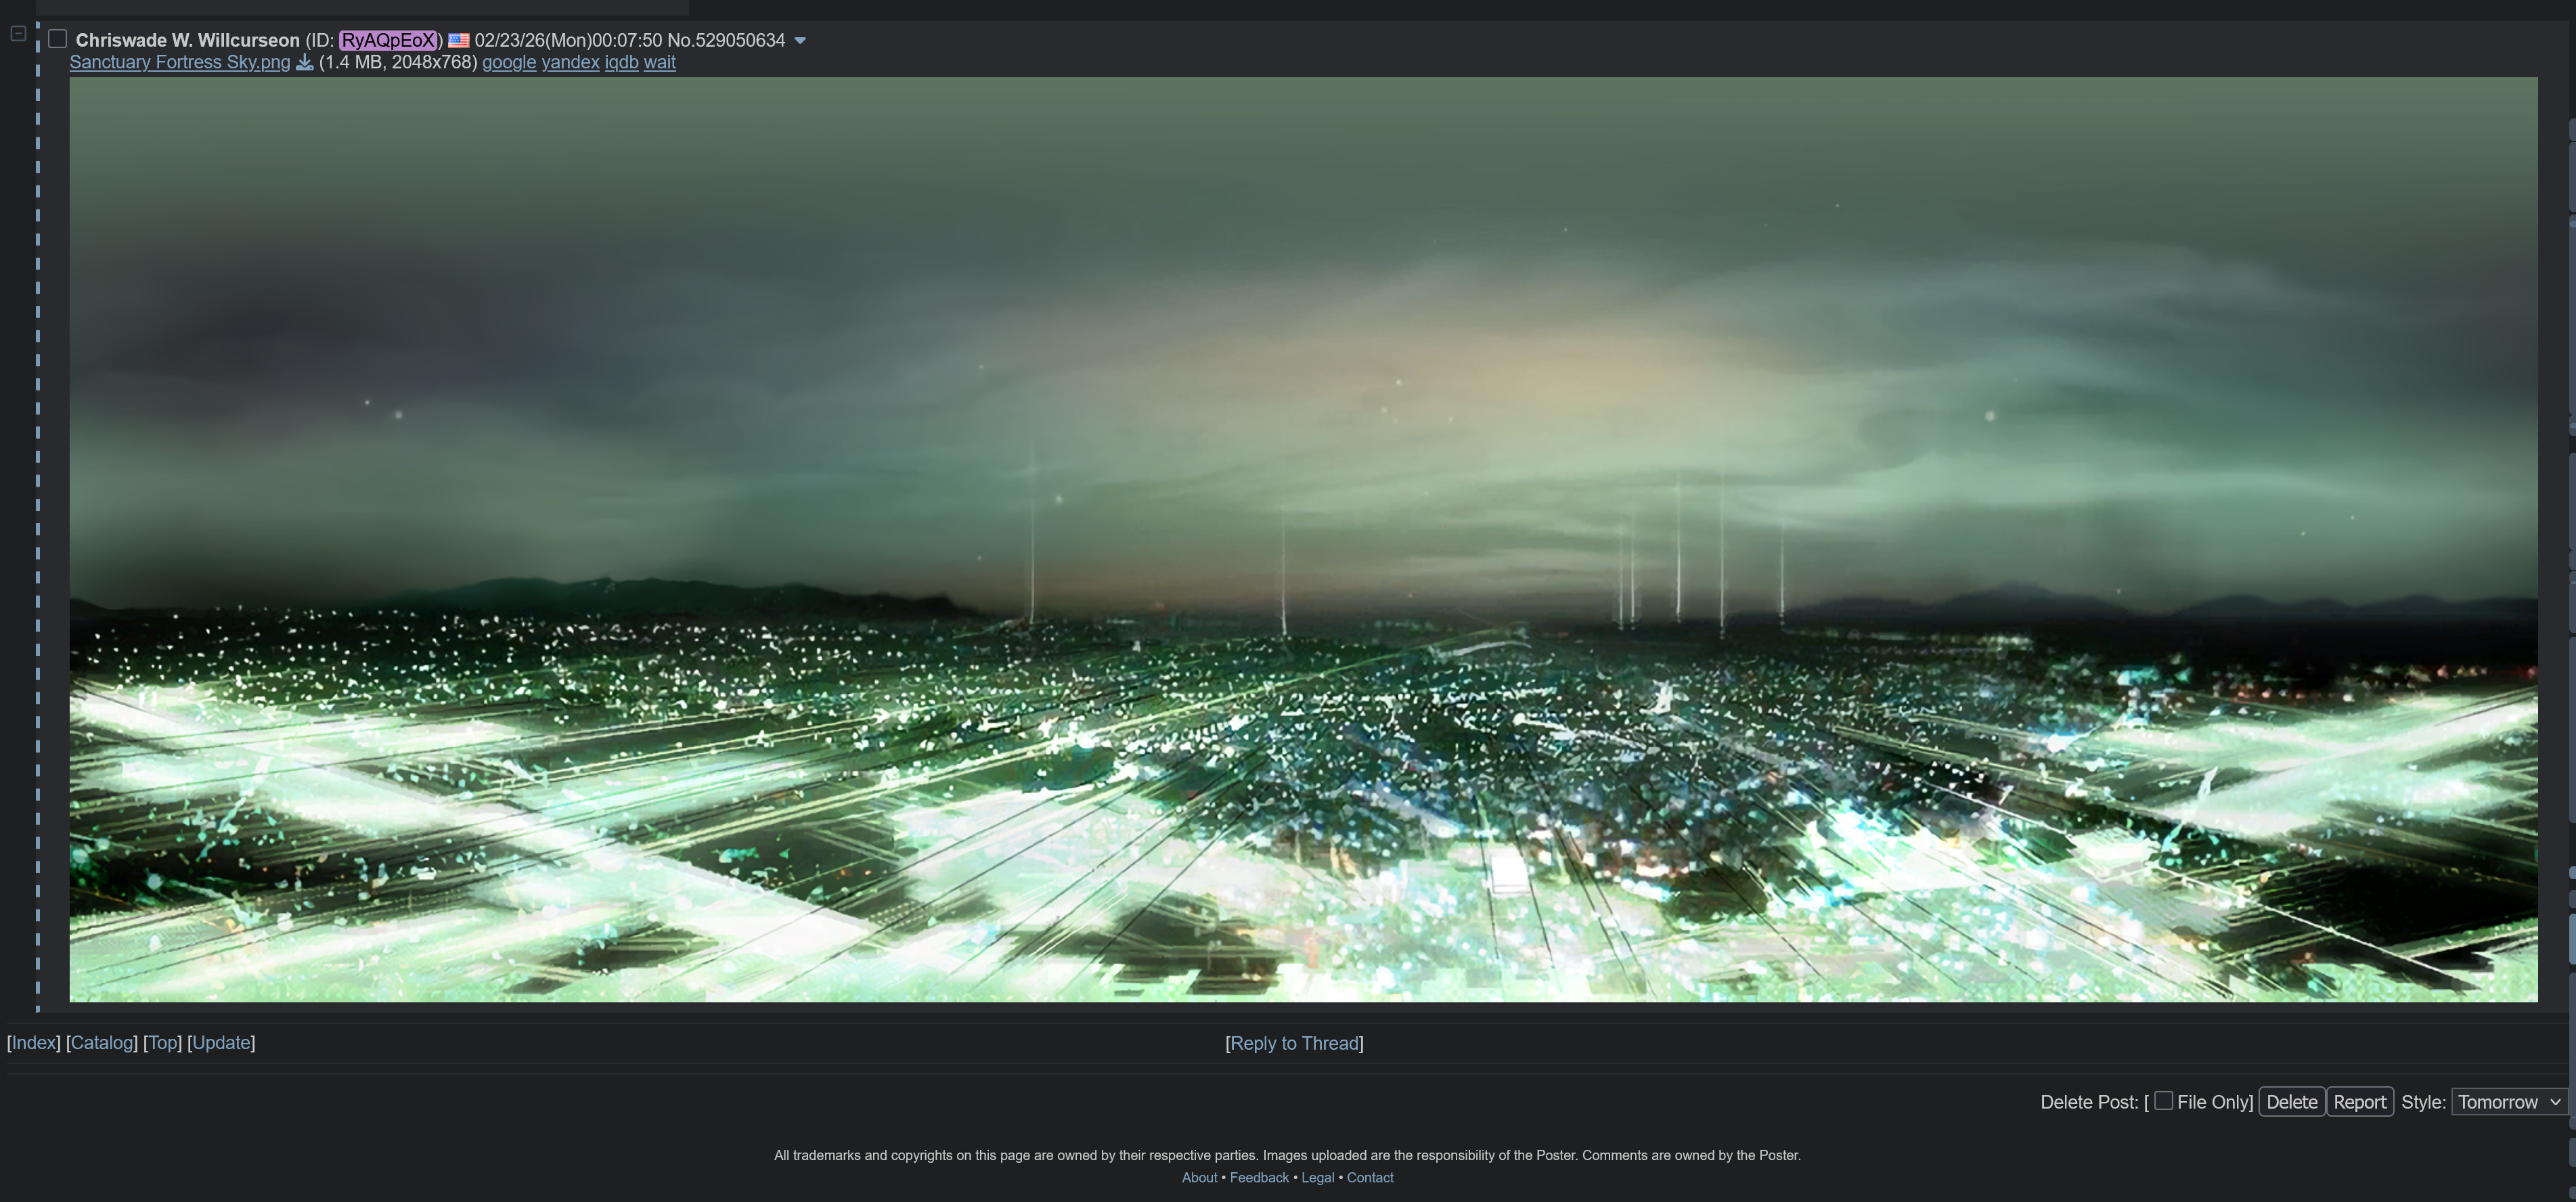The height and width of the screenshot is (1202, 2576).
Task: Search the image with yandex
Action: click(570, 63)
